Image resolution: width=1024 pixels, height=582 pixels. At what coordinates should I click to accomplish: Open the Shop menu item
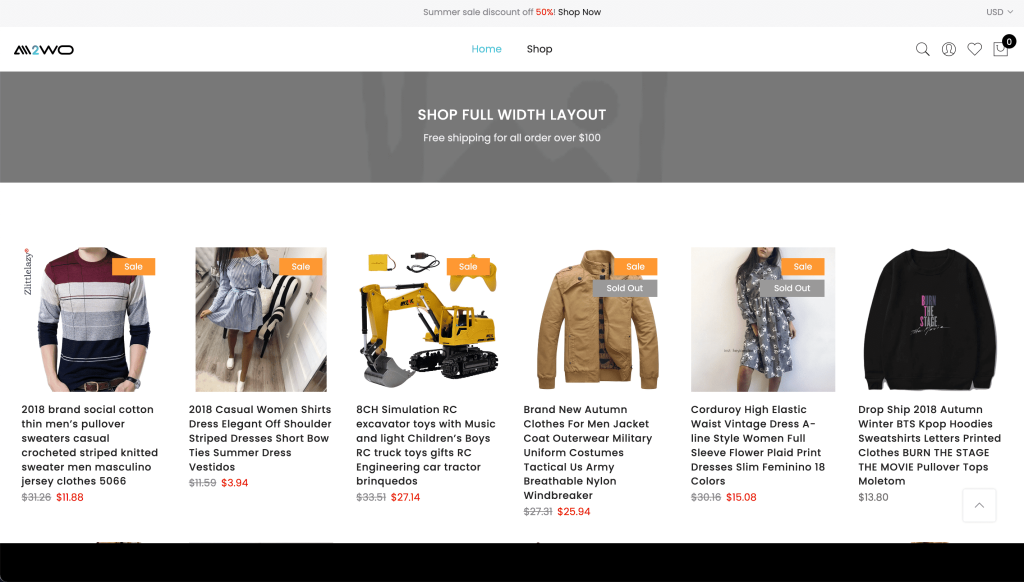coord(539,49)
